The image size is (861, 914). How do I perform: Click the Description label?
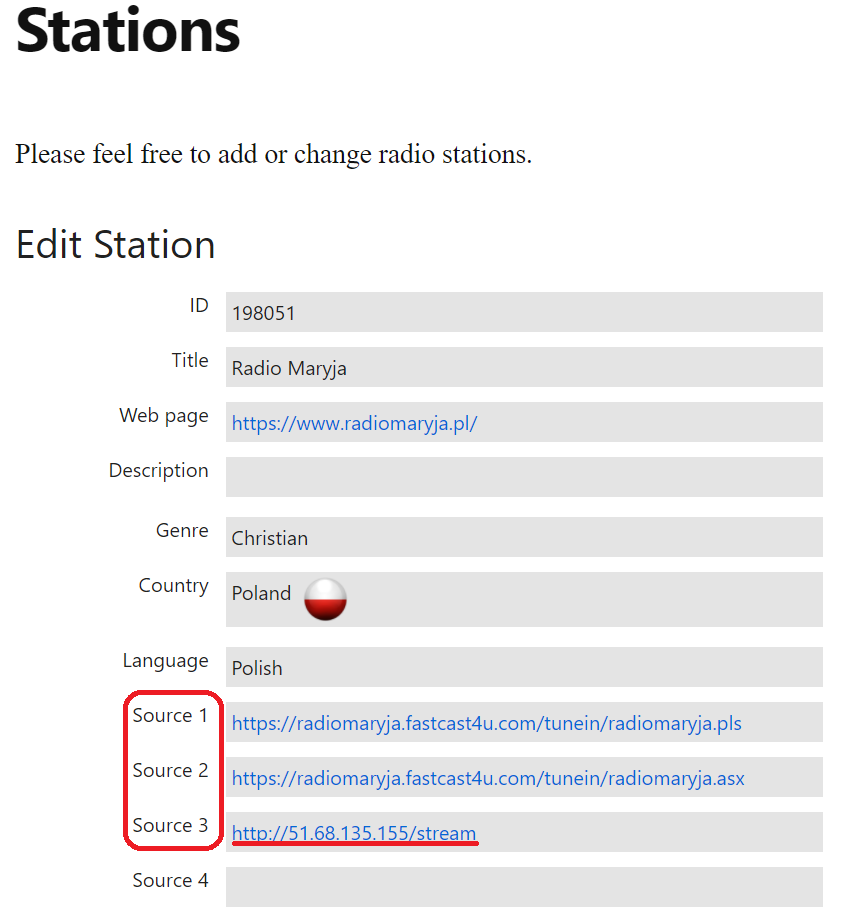pyautogui.click(x=159, y=470)
